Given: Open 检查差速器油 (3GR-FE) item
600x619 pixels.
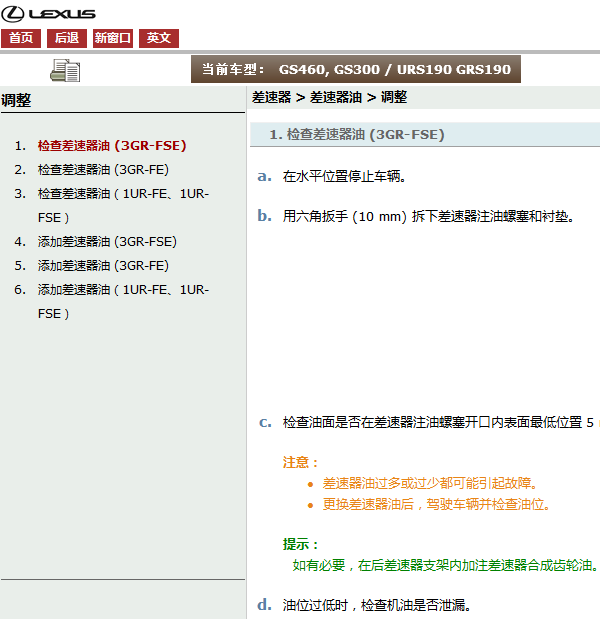Looking at the screenshot, I should tap(103, 170).
